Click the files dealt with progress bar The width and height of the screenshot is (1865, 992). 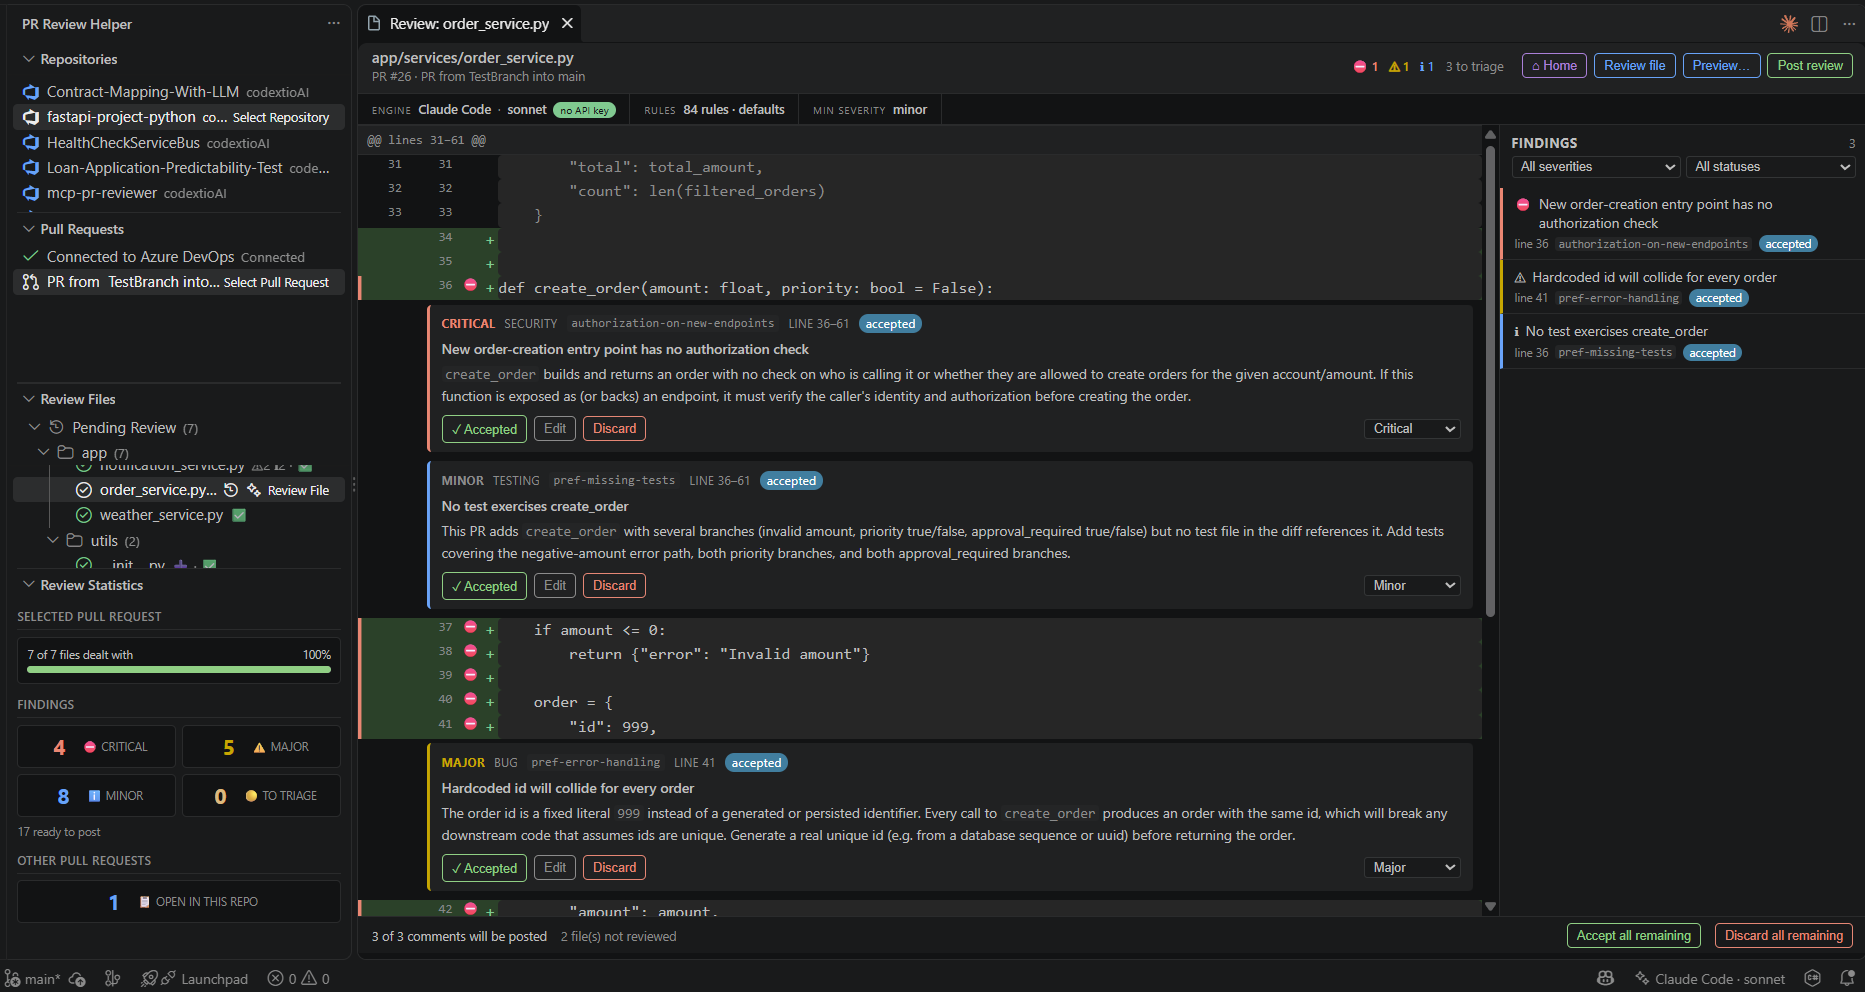point(179,670)
